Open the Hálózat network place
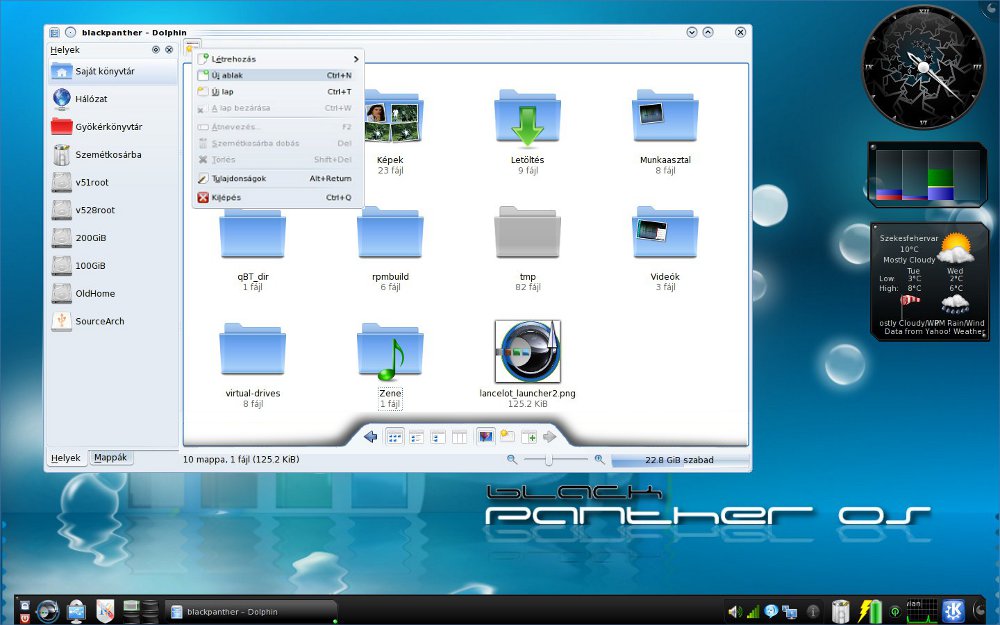This screenshot has width=1000, height=625. (x=112, y=99)
